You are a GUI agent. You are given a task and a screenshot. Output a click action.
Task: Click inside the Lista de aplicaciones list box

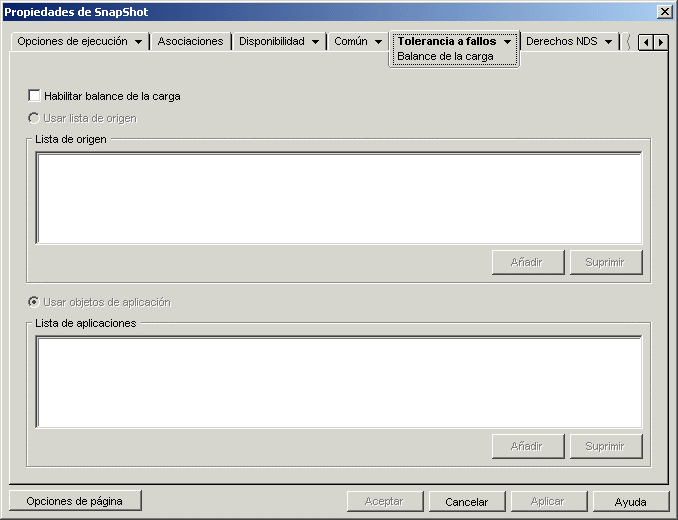(x=339, y=382)
